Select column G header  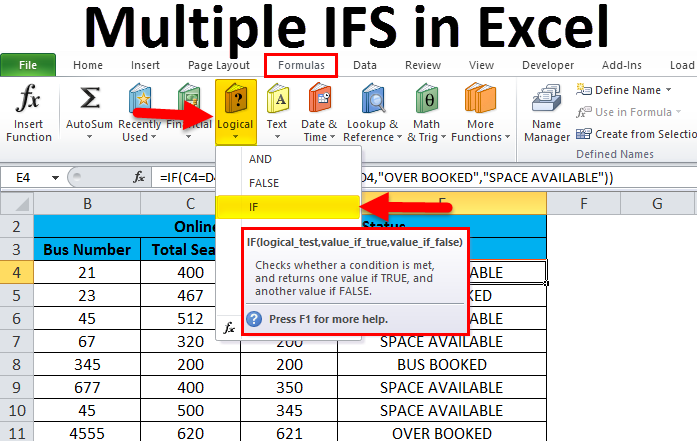(x=657, y=204)
